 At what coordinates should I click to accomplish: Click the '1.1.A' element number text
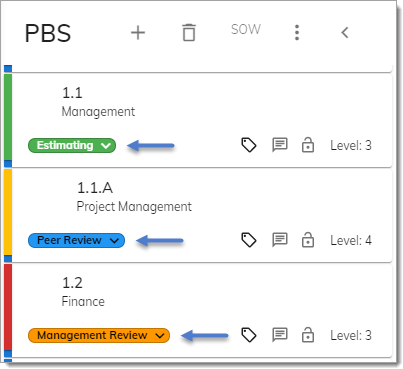click(95, 188)
